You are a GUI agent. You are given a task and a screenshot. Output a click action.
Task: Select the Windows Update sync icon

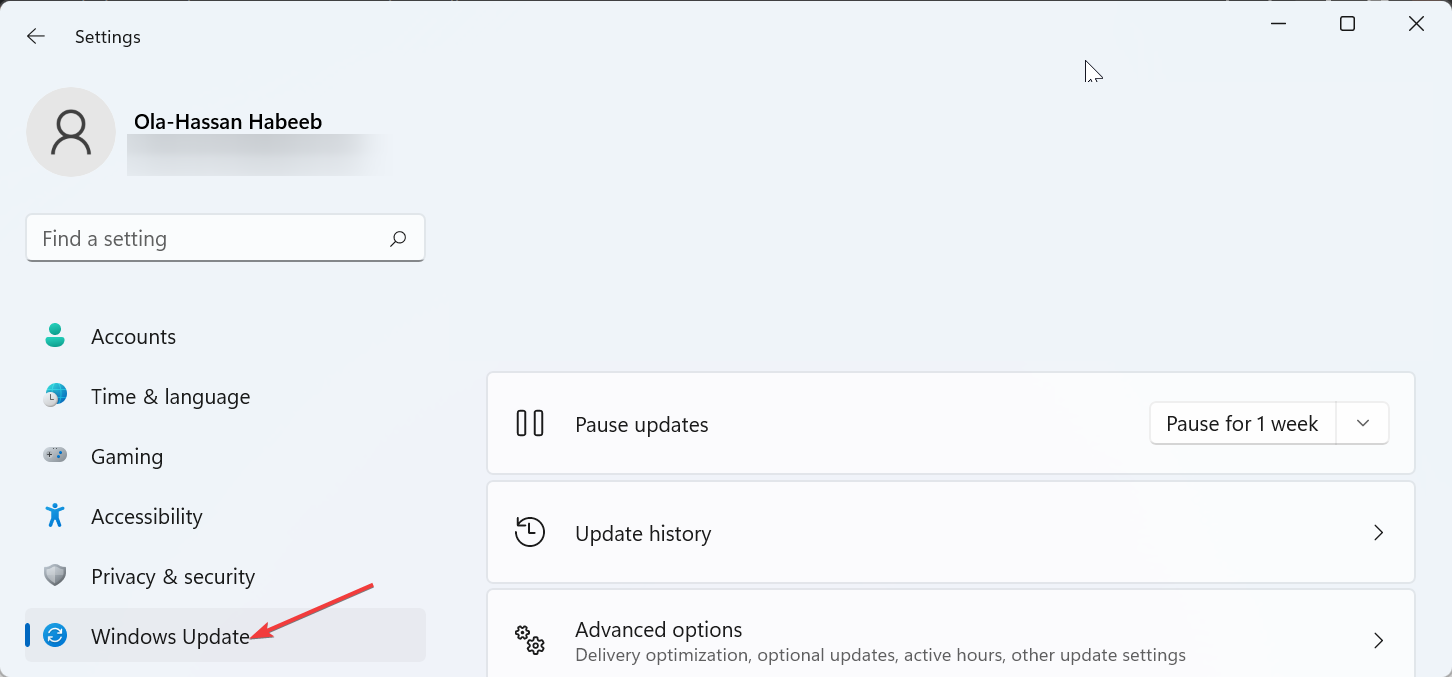(55, 636)
